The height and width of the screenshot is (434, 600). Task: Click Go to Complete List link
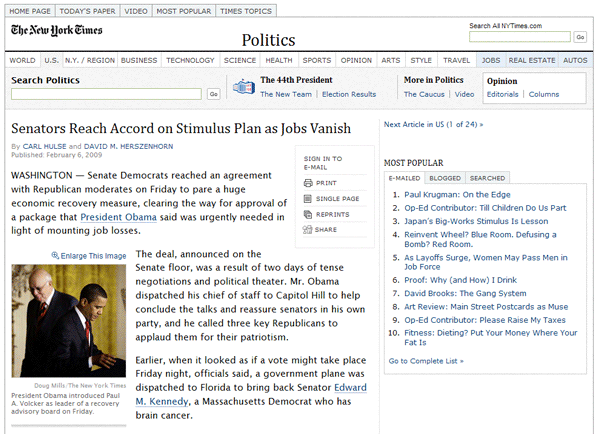click(426, 361)
